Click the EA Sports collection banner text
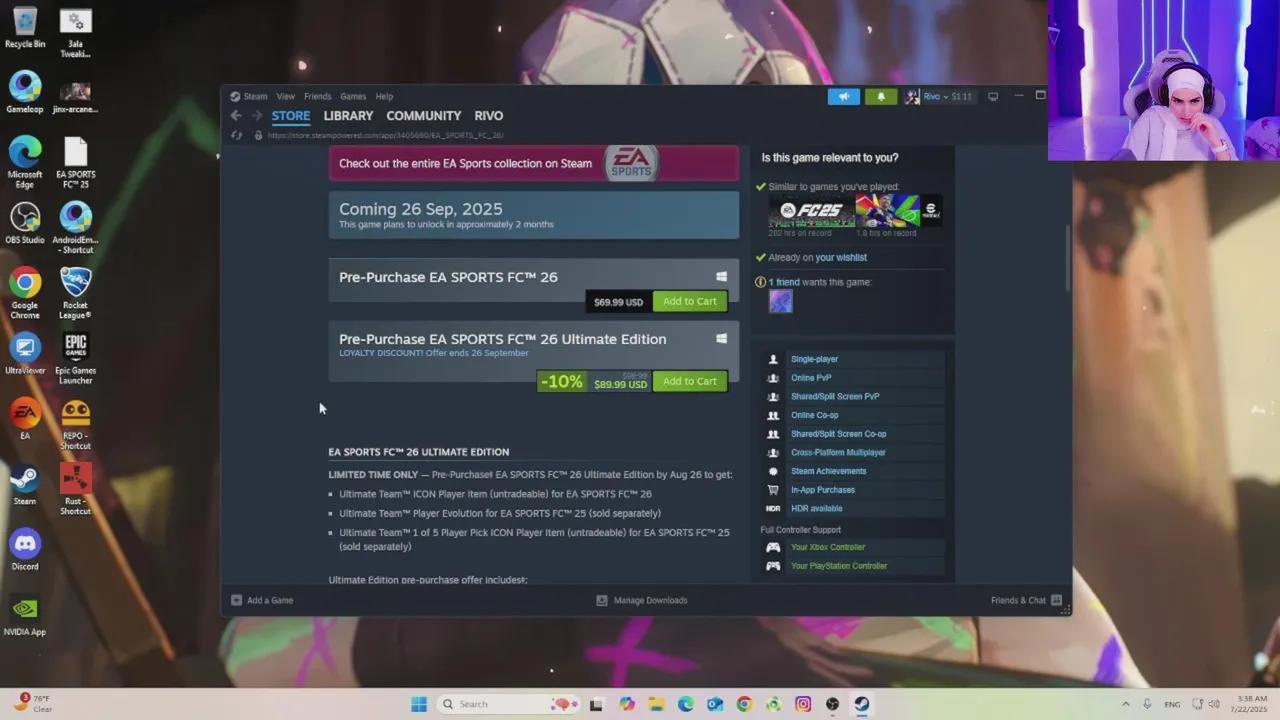The width and height of the screenshot is (1280, 720). 465,163
